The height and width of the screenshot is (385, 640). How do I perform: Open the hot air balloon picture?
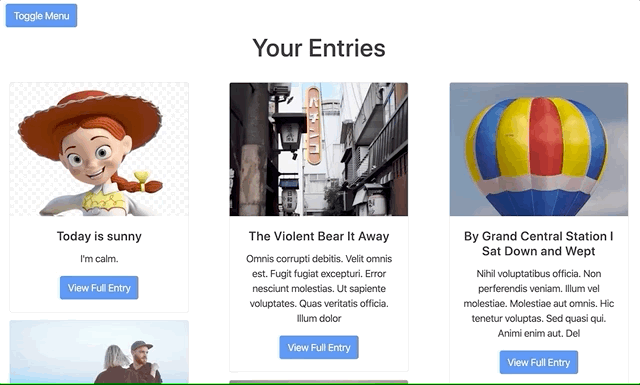(x=539, y=149)
